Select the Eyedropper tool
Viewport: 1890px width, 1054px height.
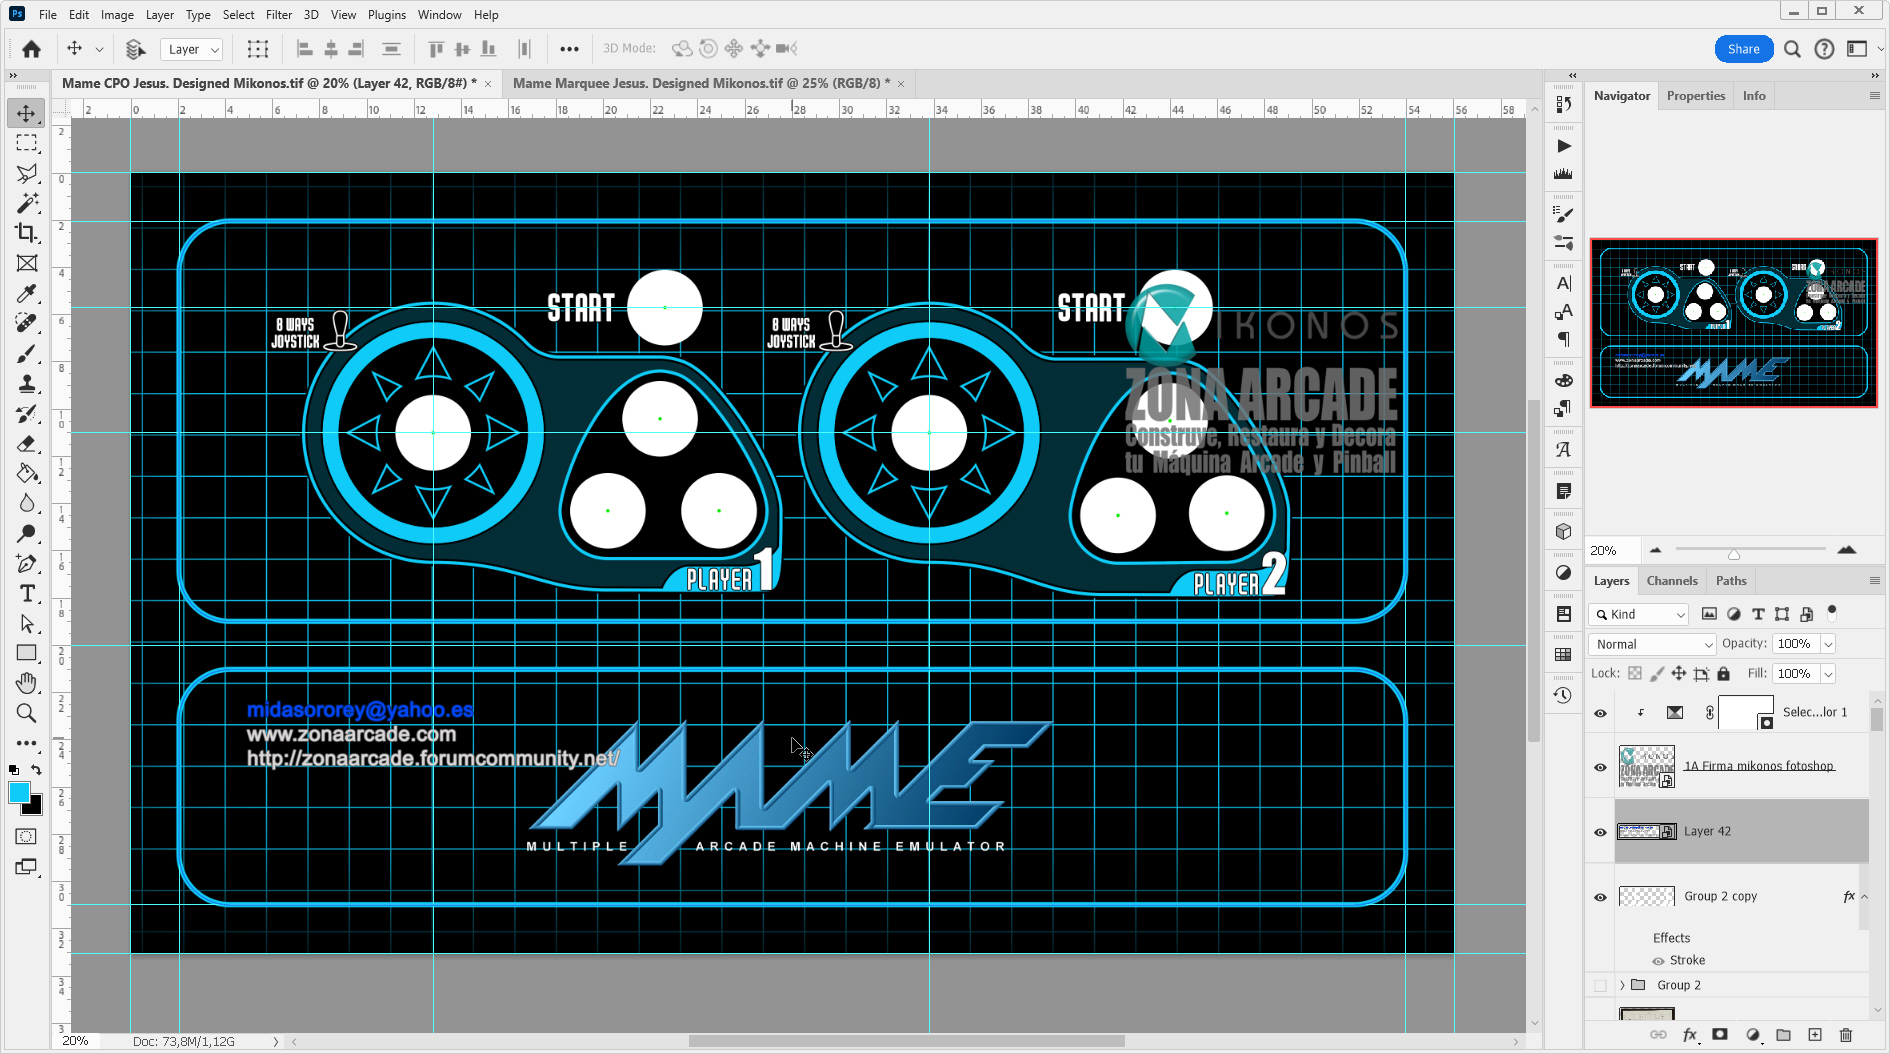26,293
